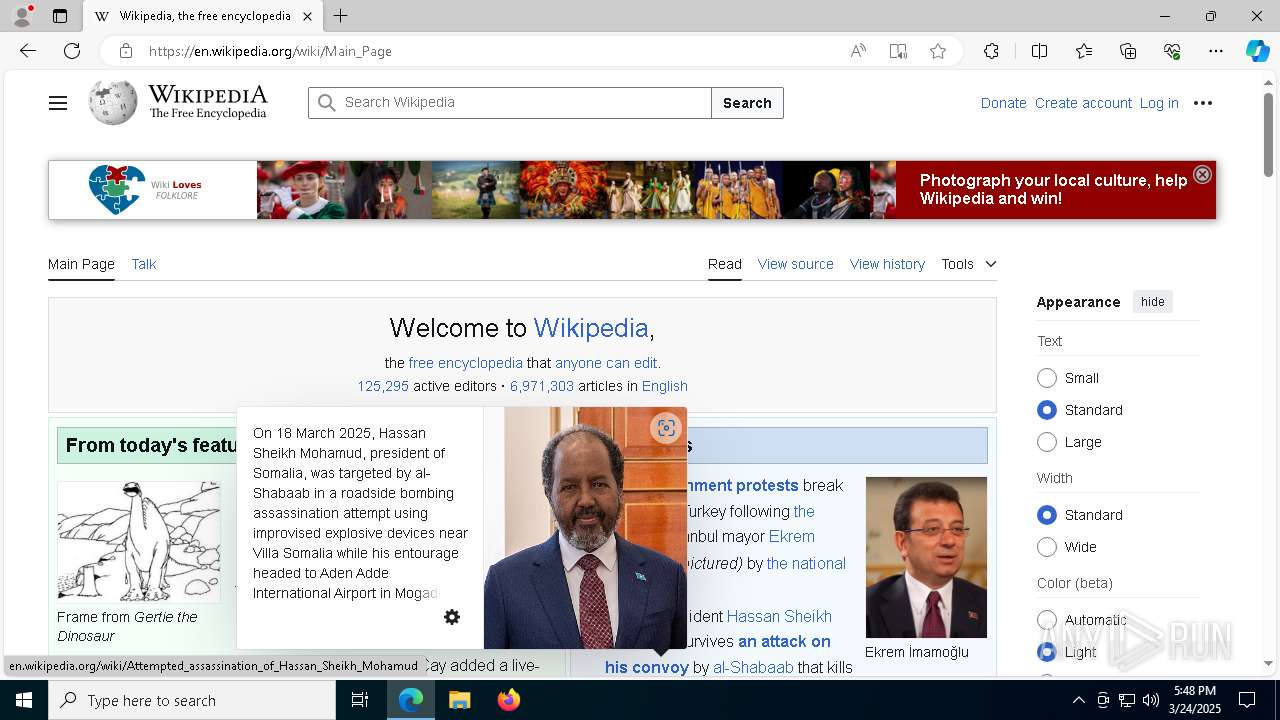Select Large text size

(x=1047, y=442)
